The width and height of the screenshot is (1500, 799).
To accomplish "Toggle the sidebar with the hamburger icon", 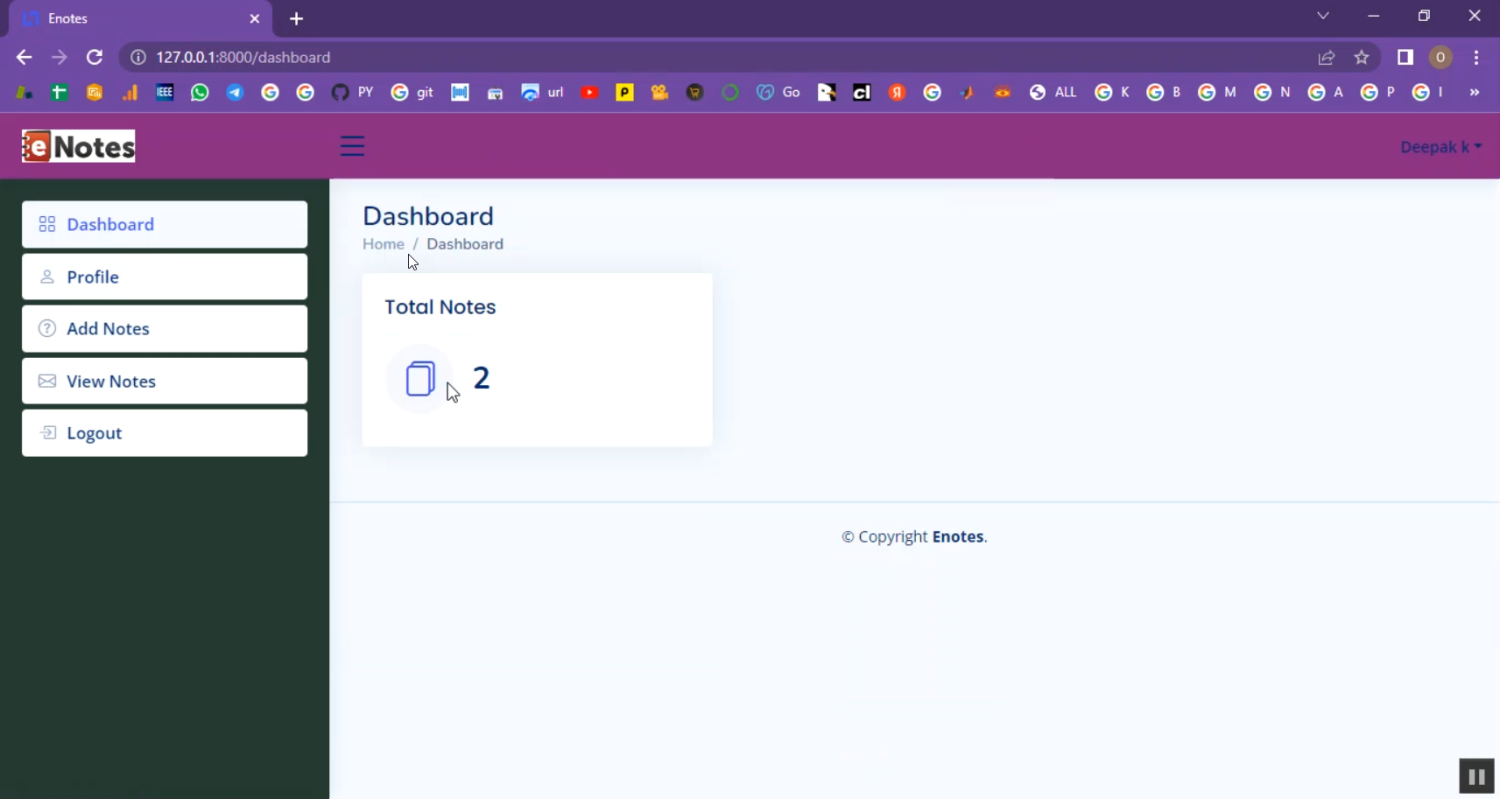I will [352, 146].
